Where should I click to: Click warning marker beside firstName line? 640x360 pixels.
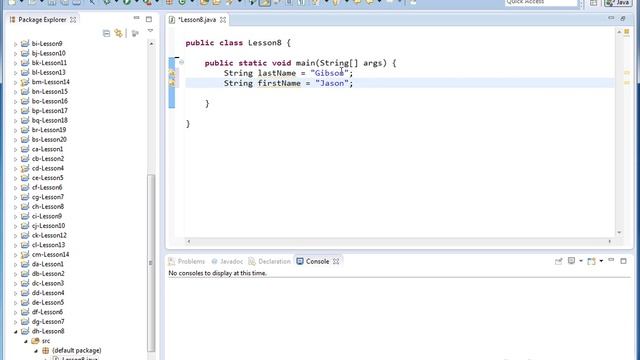[x=172, y=83]
